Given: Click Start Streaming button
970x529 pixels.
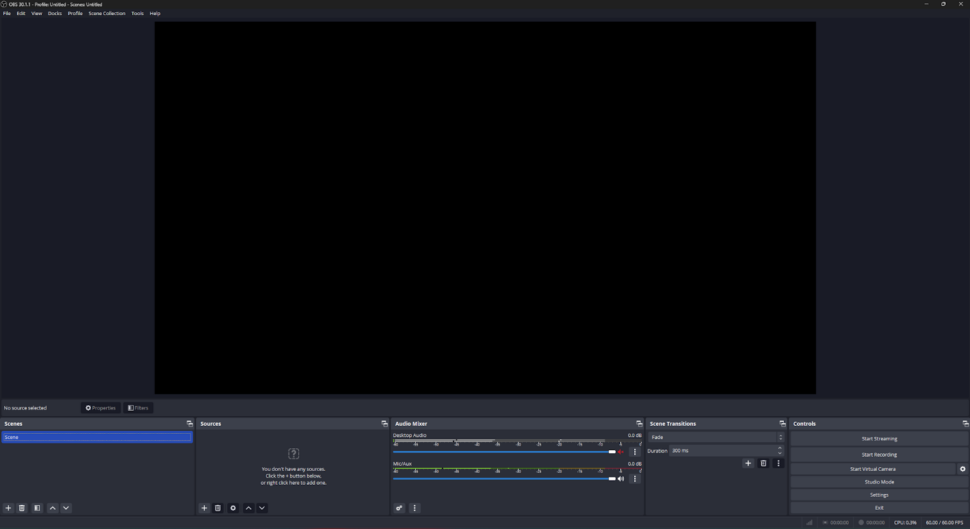Looking at the screenshot, I should 879,439.
